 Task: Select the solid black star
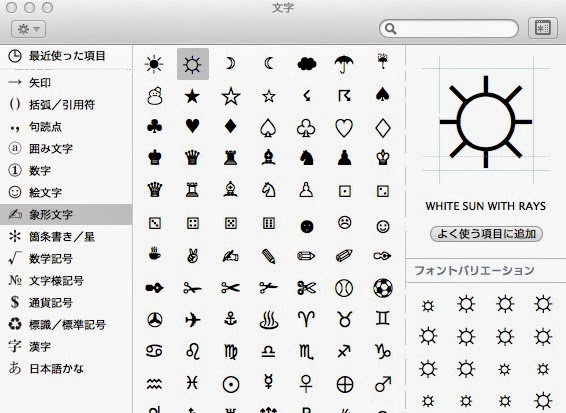coord(192,96)
